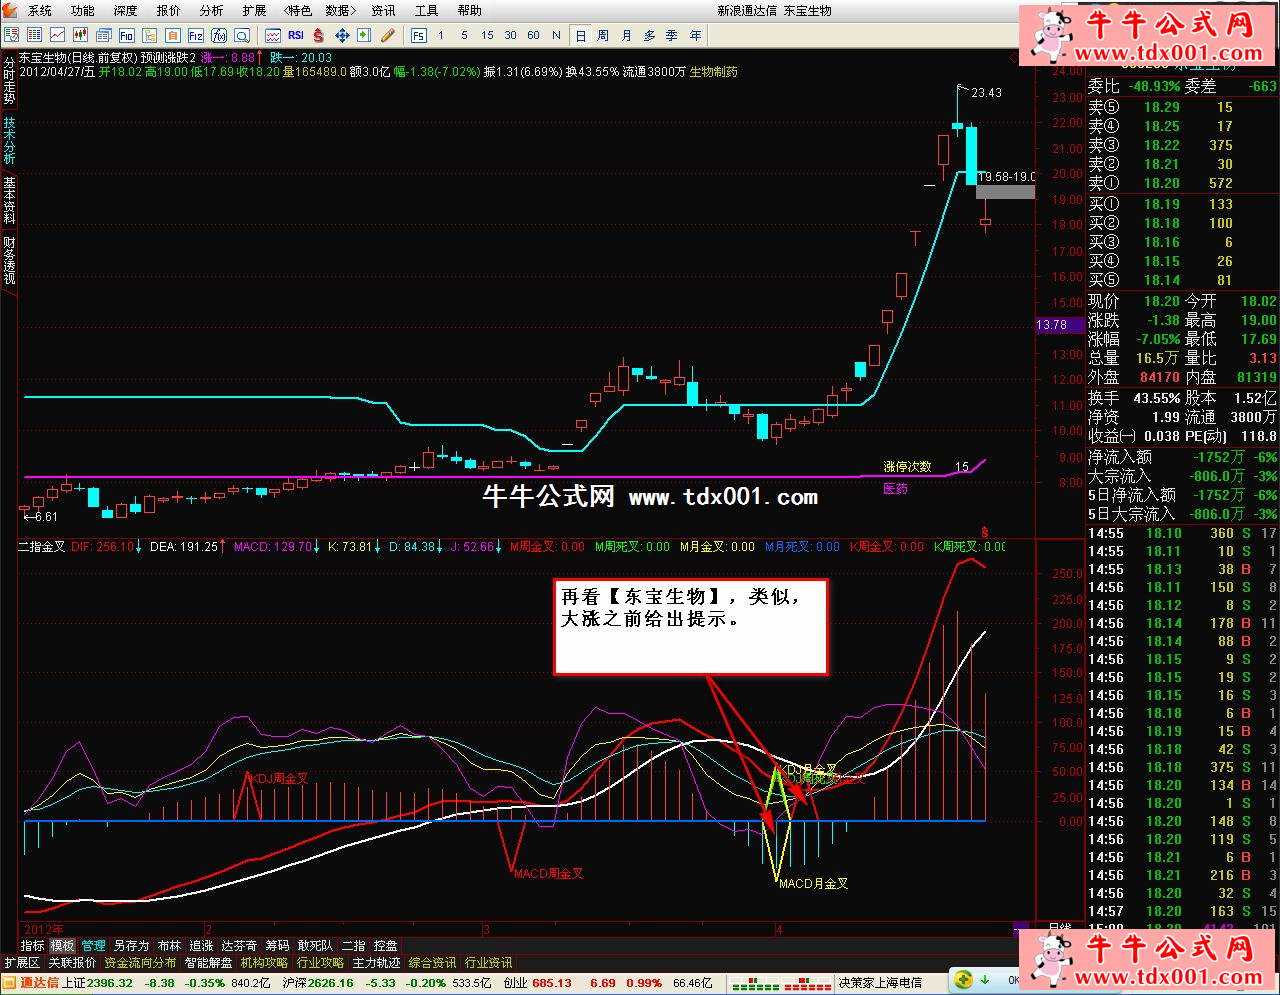Switch to weekly 周 period
The width and height of the screenshot is (1280, 995).
603,36
